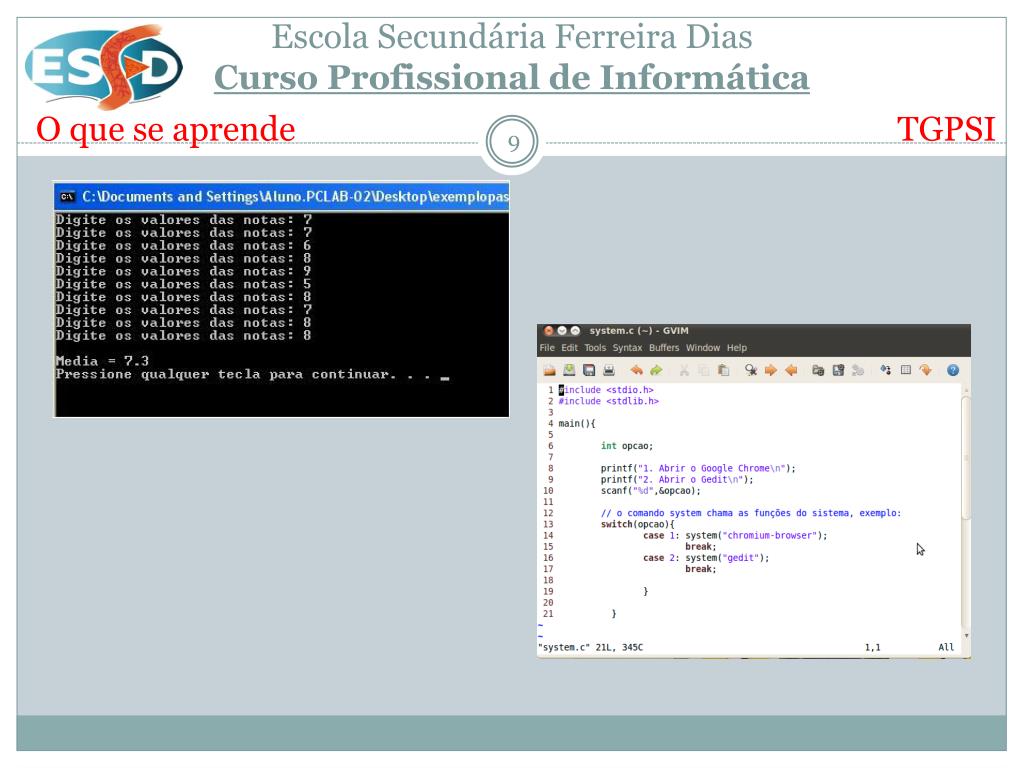Open the File menu in GVIM
This screenshot has width=1024, height=768.
click(x=547, y=348)
